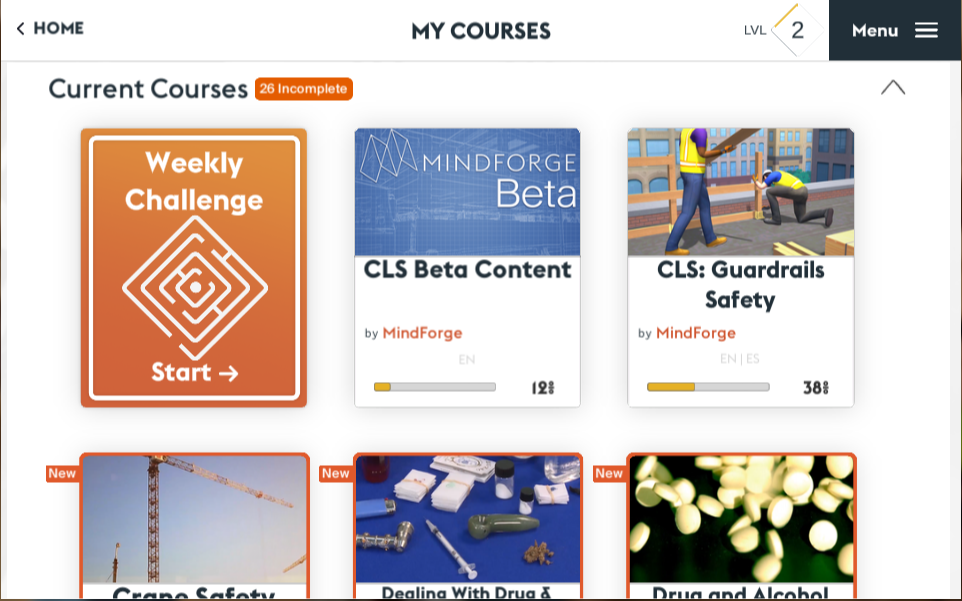Click the New badge on Crane Safety

(x=62, y=473)
